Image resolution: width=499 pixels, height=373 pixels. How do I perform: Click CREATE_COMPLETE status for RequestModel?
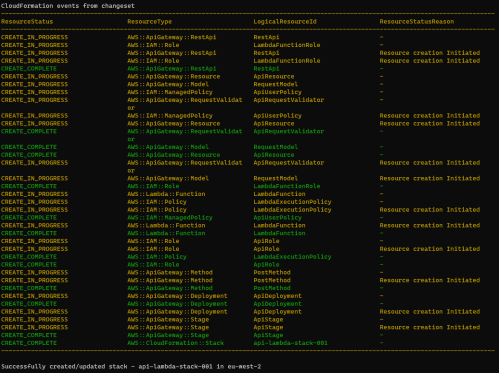point(29,147)
